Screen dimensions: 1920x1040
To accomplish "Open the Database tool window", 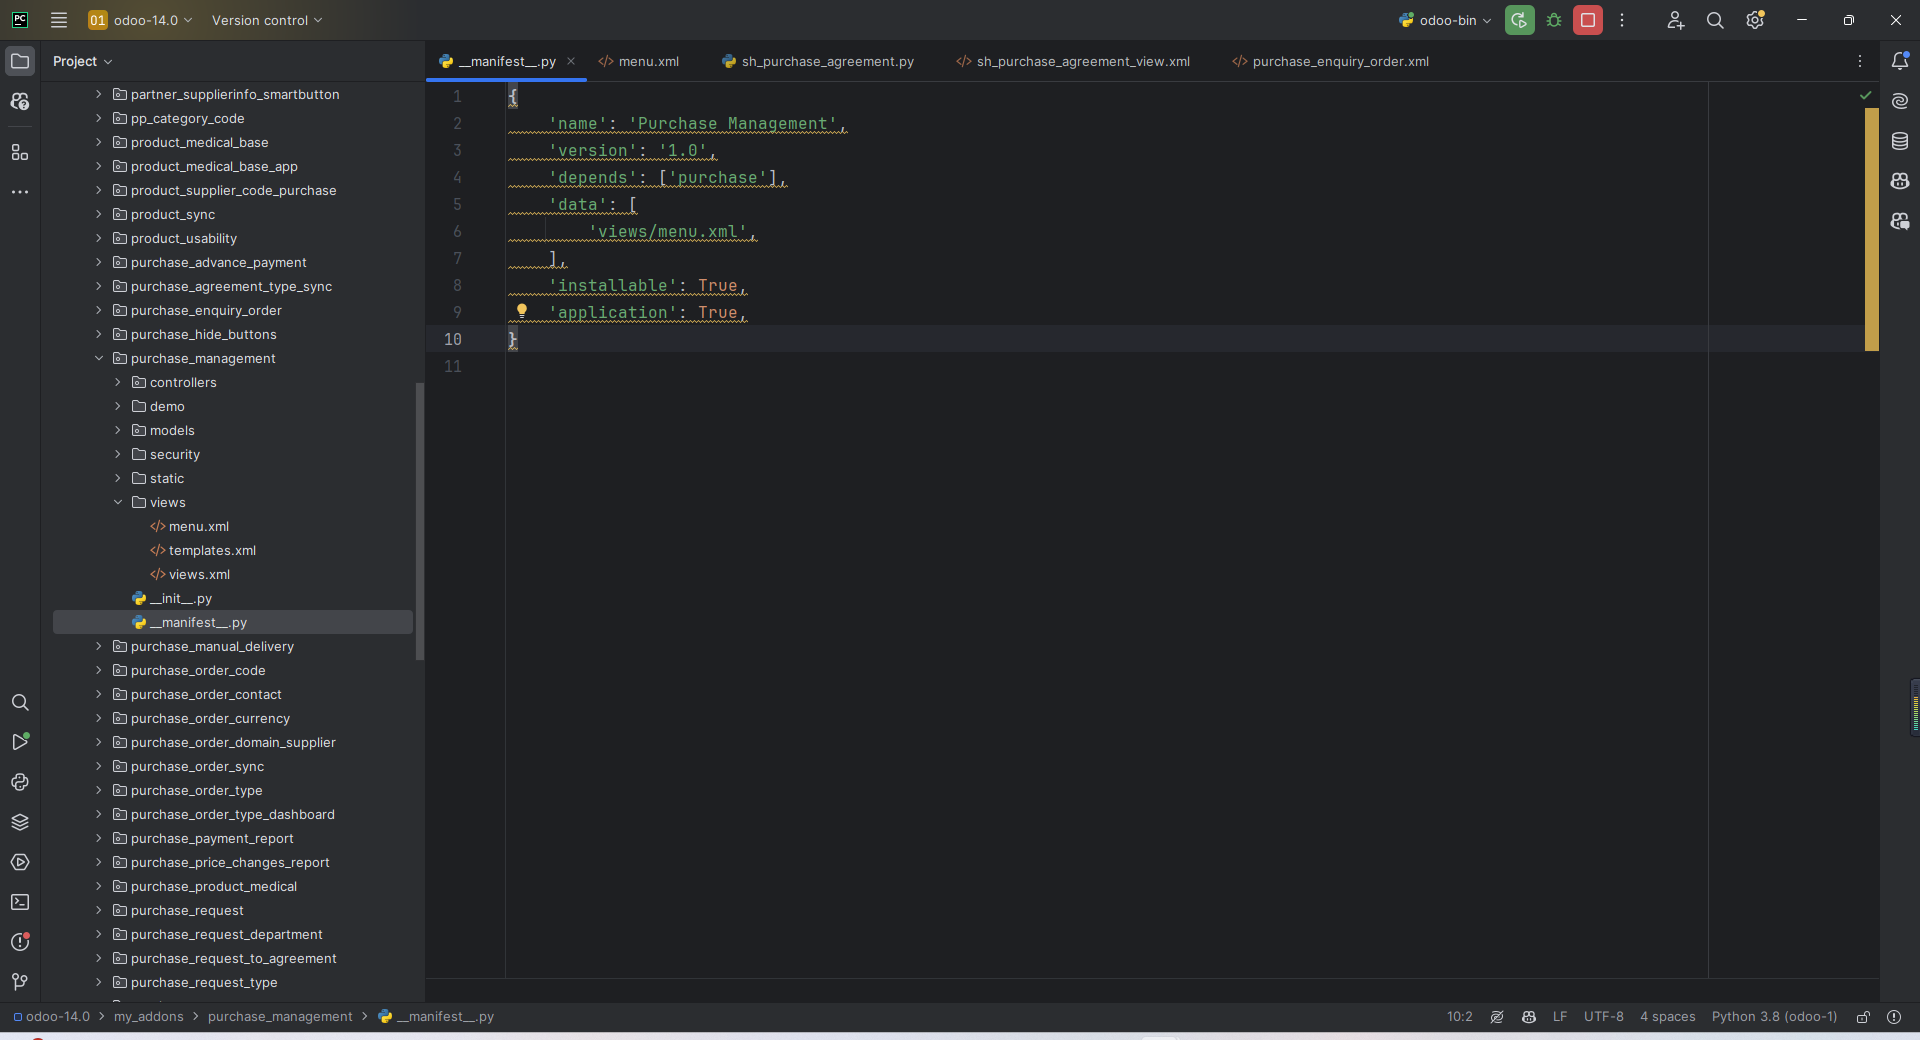I will tap(1900, 141).
